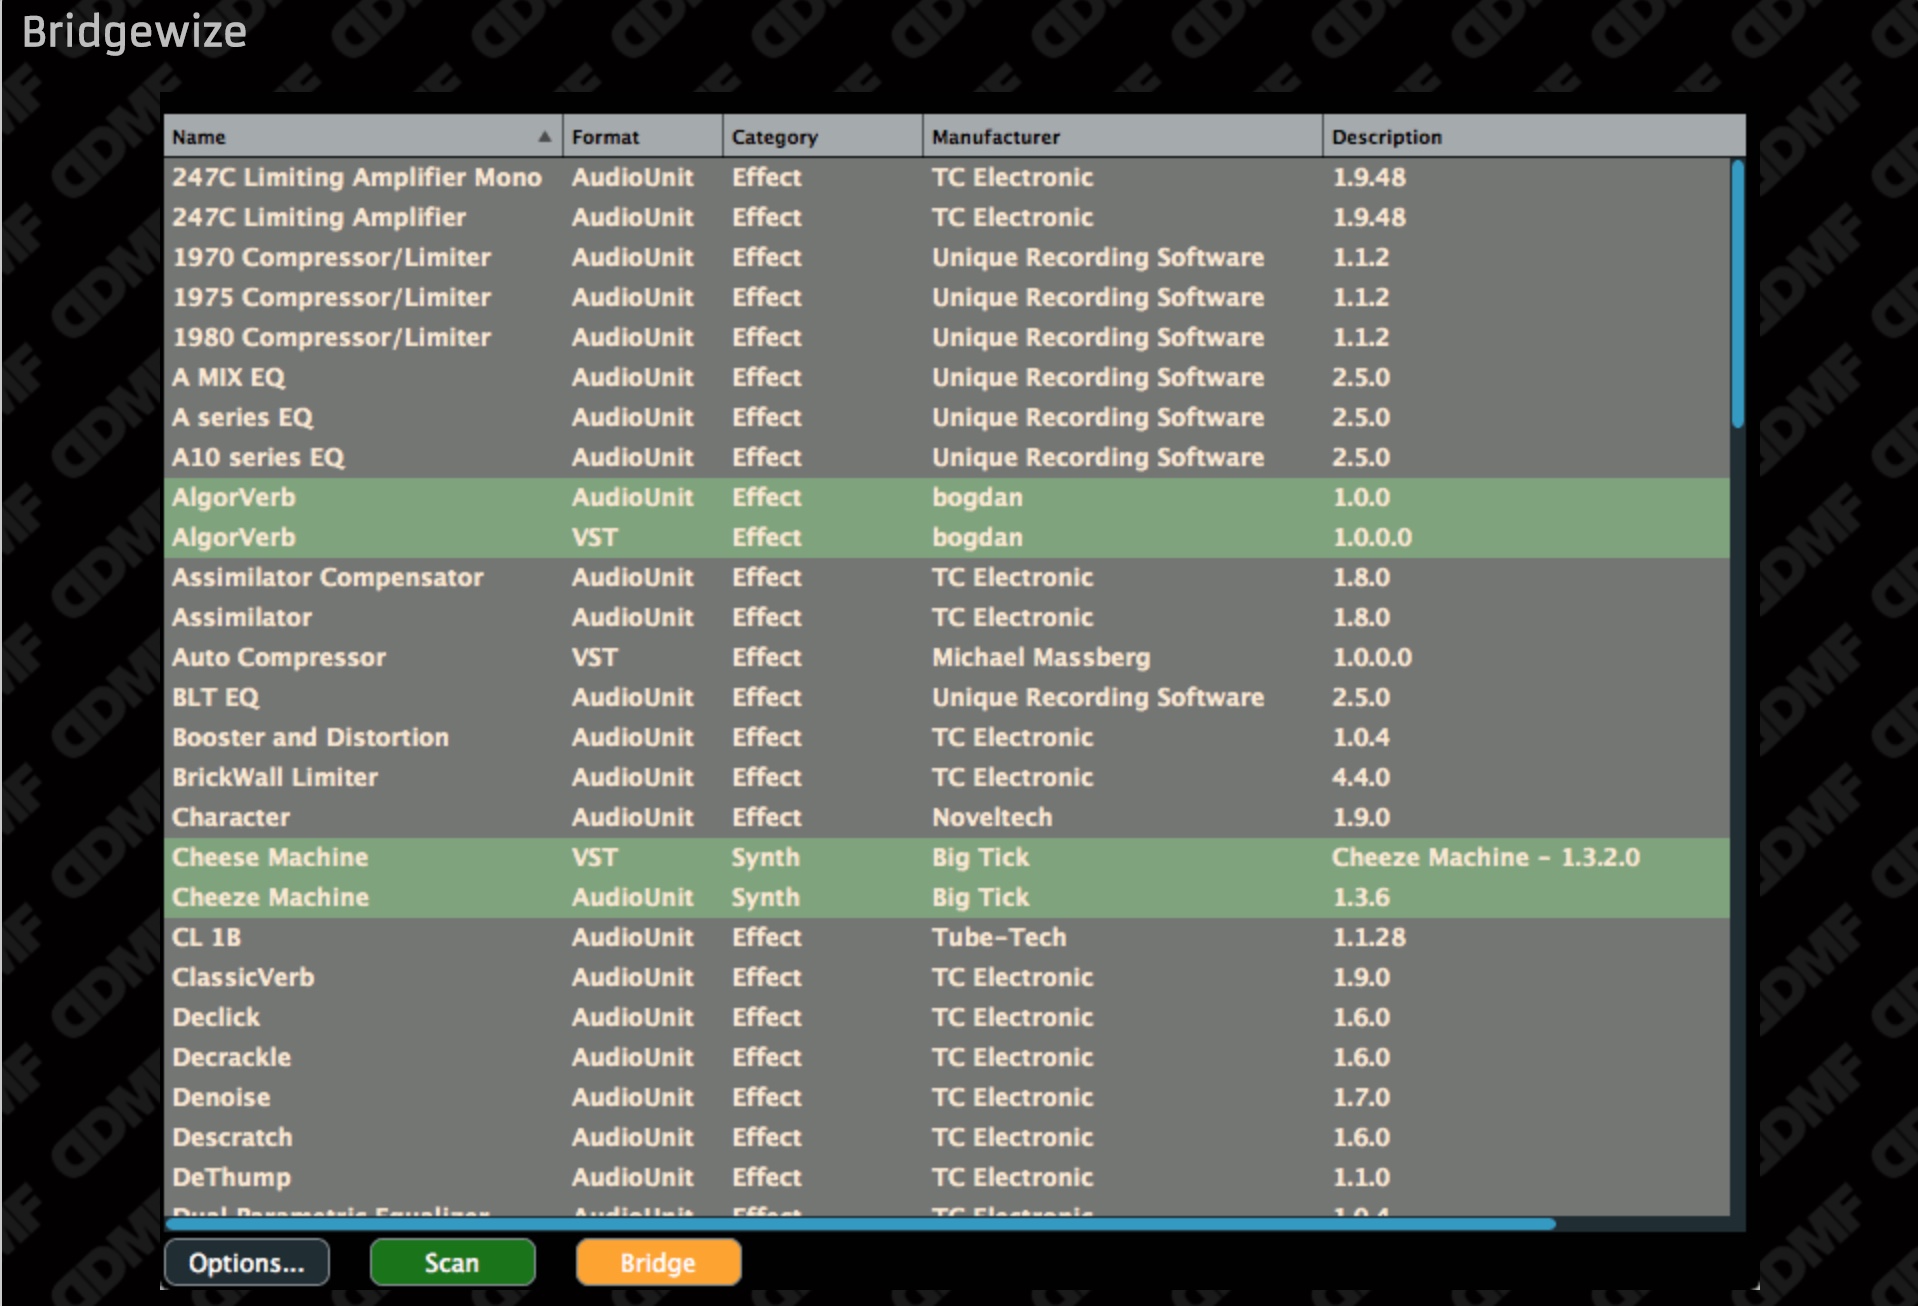Select the Cheeze Machine AudioUnit row

coord(947,897)
